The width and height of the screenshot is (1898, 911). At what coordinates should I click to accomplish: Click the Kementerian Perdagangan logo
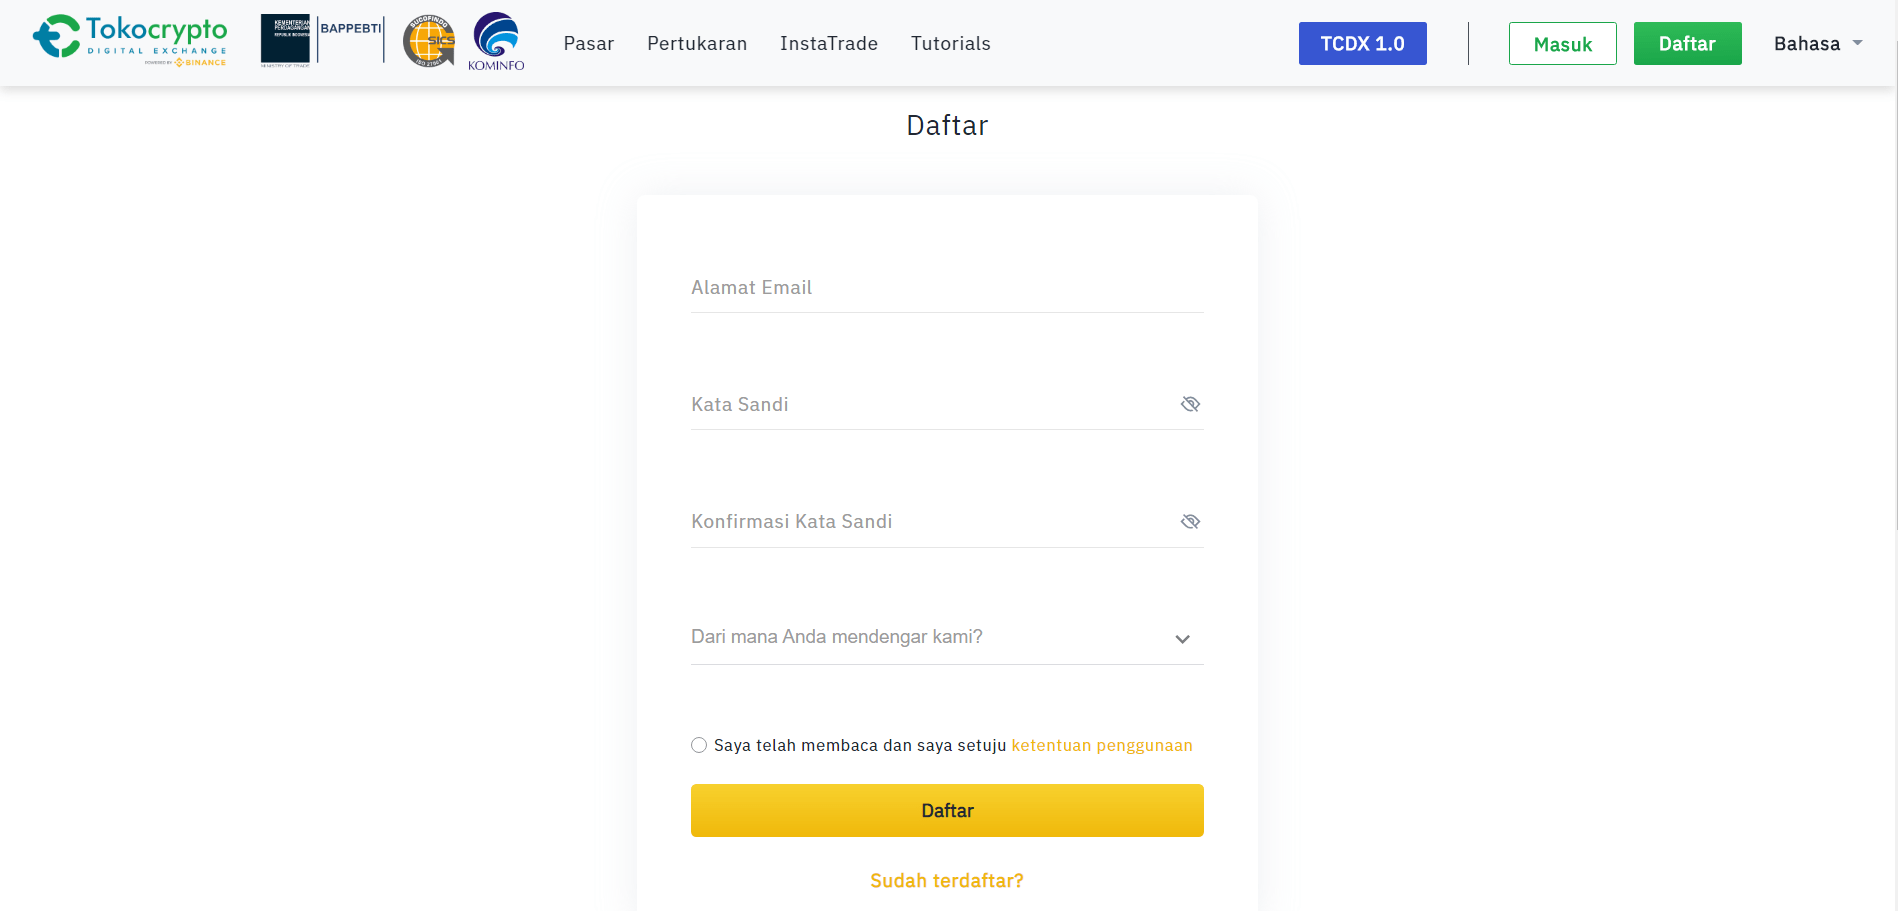285,40
